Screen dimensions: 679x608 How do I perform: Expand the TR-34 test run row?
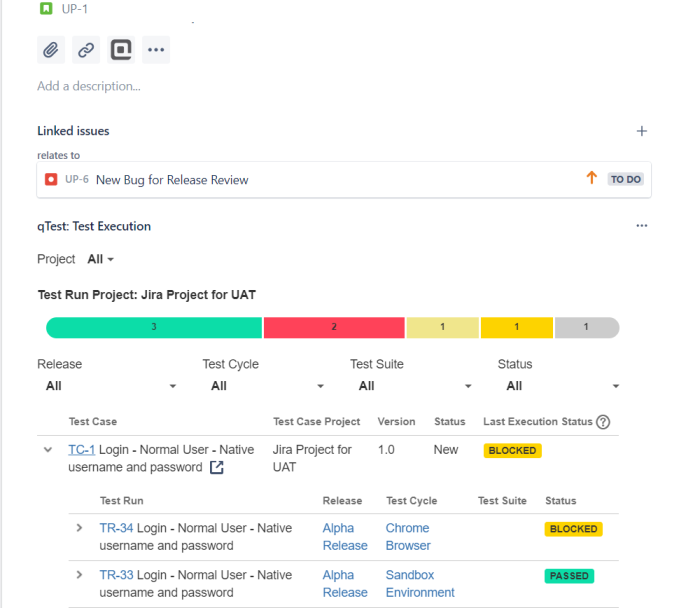tap(80, 528)
